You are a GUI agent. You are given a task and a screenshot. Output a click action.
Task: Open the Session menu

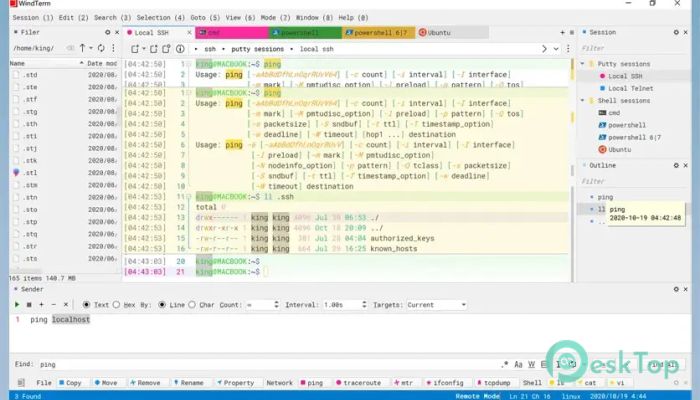[x=33, y=17]
